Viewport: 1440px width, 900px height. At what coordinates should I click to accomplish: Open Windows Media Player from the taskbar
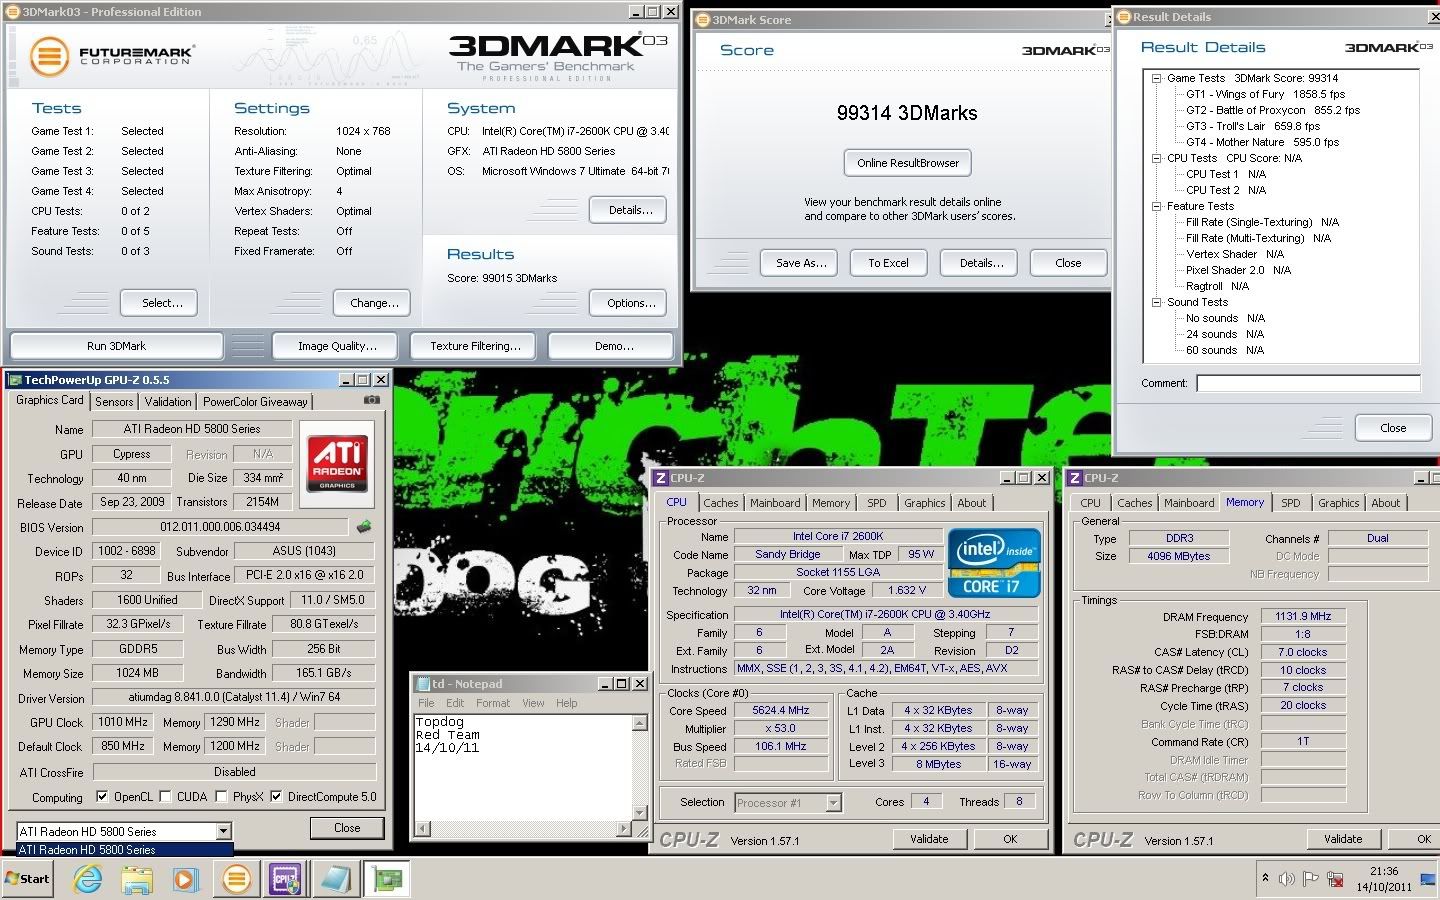pyautogui.click(x=185, y=879)
